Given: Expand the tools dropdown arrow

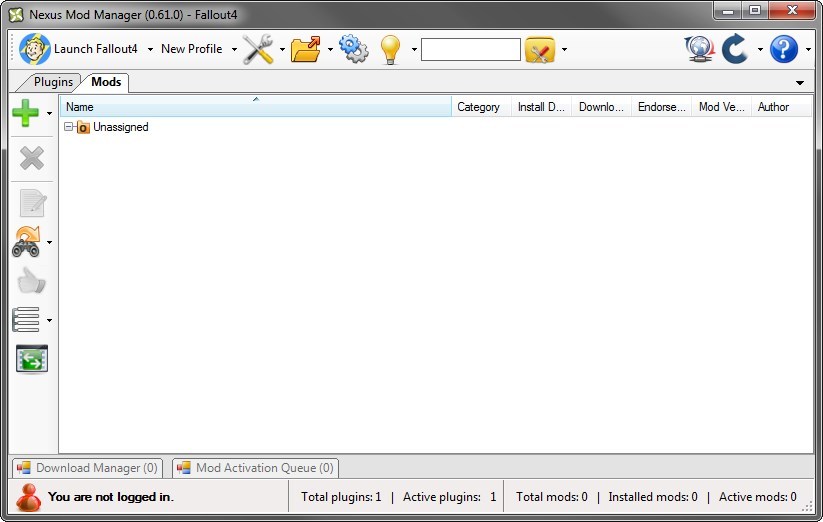Looking at the screenshot, I should 282,49.
